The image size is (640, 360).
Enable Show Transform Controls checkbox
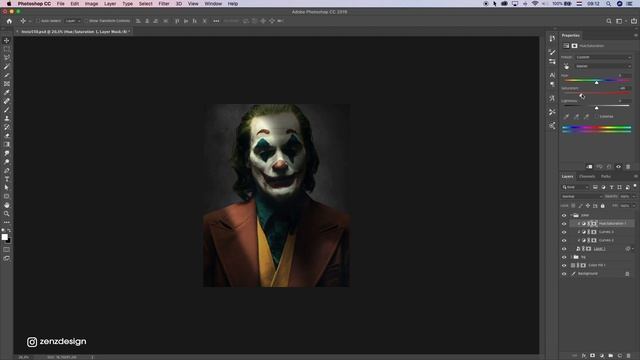(86, 21)
